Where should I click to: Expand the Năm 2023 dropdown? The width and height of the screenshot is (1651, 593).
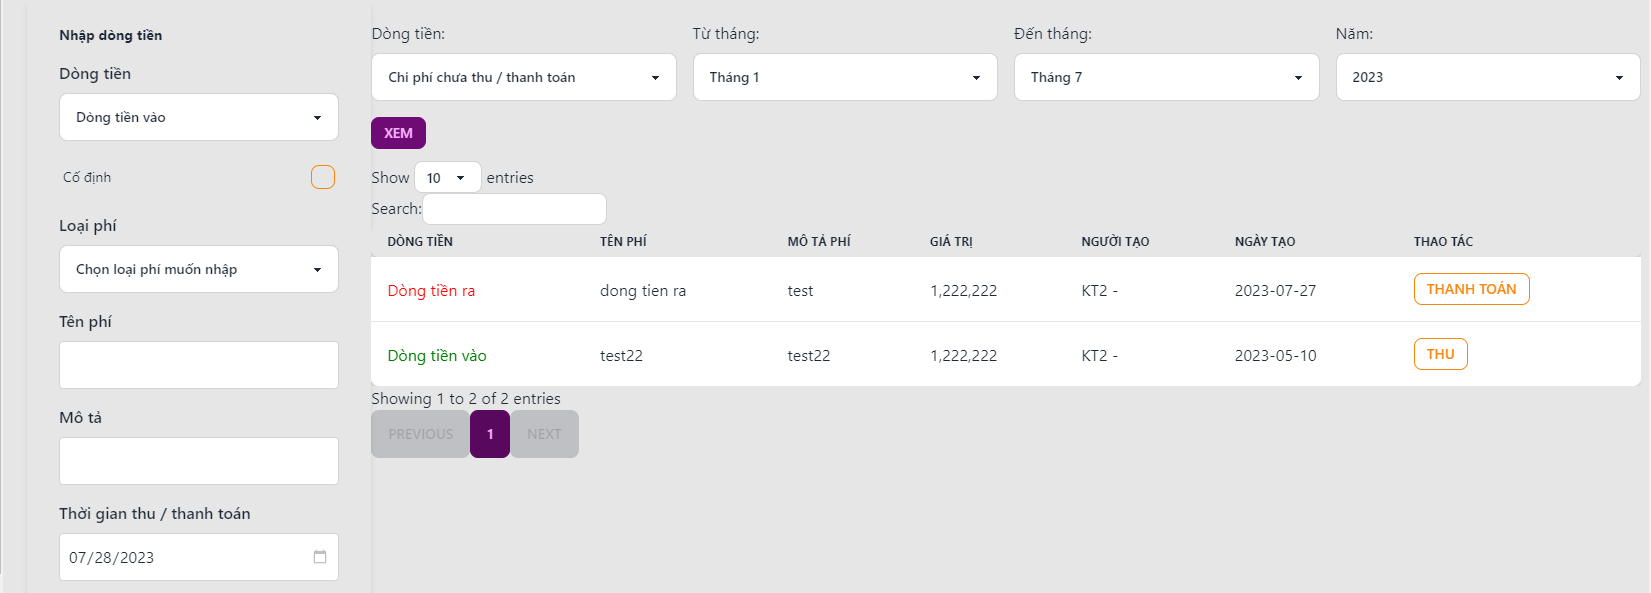pyautogui.click(x=1487, y=77)
